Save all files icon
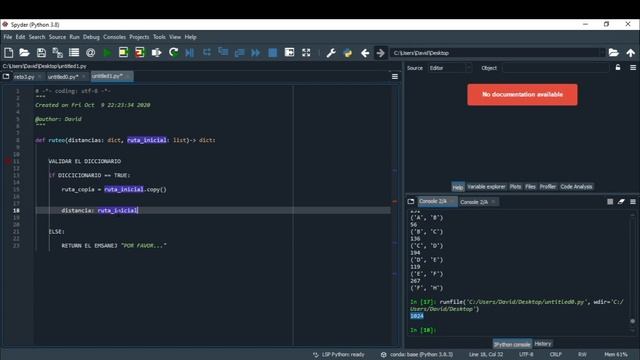 tap(58, 53)
